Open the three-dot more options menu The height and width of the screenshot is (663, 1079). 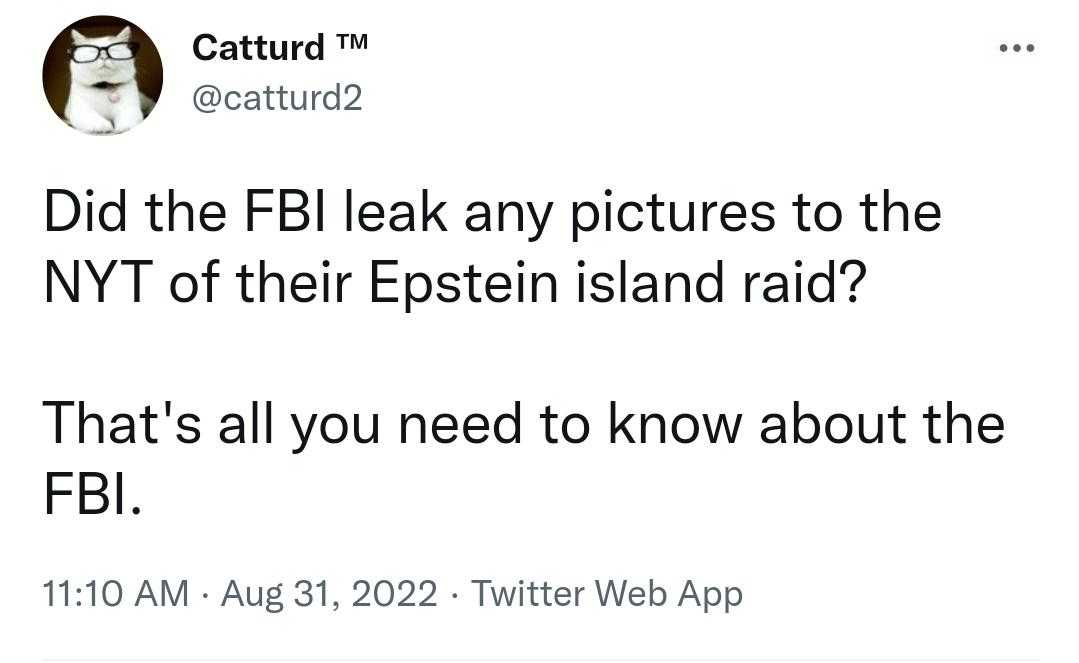coord(1017,48)
